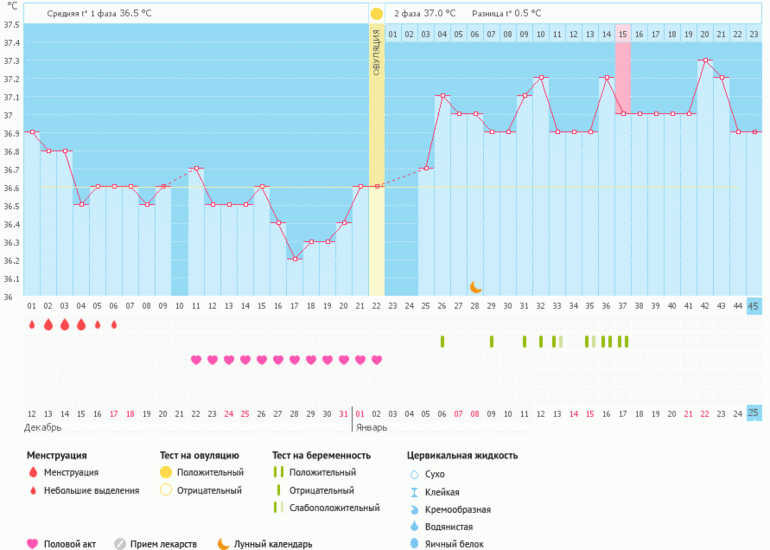770x550 pixels.
Task: Click the temperature point on cycle day 42
Action: [x=705, y=60]
